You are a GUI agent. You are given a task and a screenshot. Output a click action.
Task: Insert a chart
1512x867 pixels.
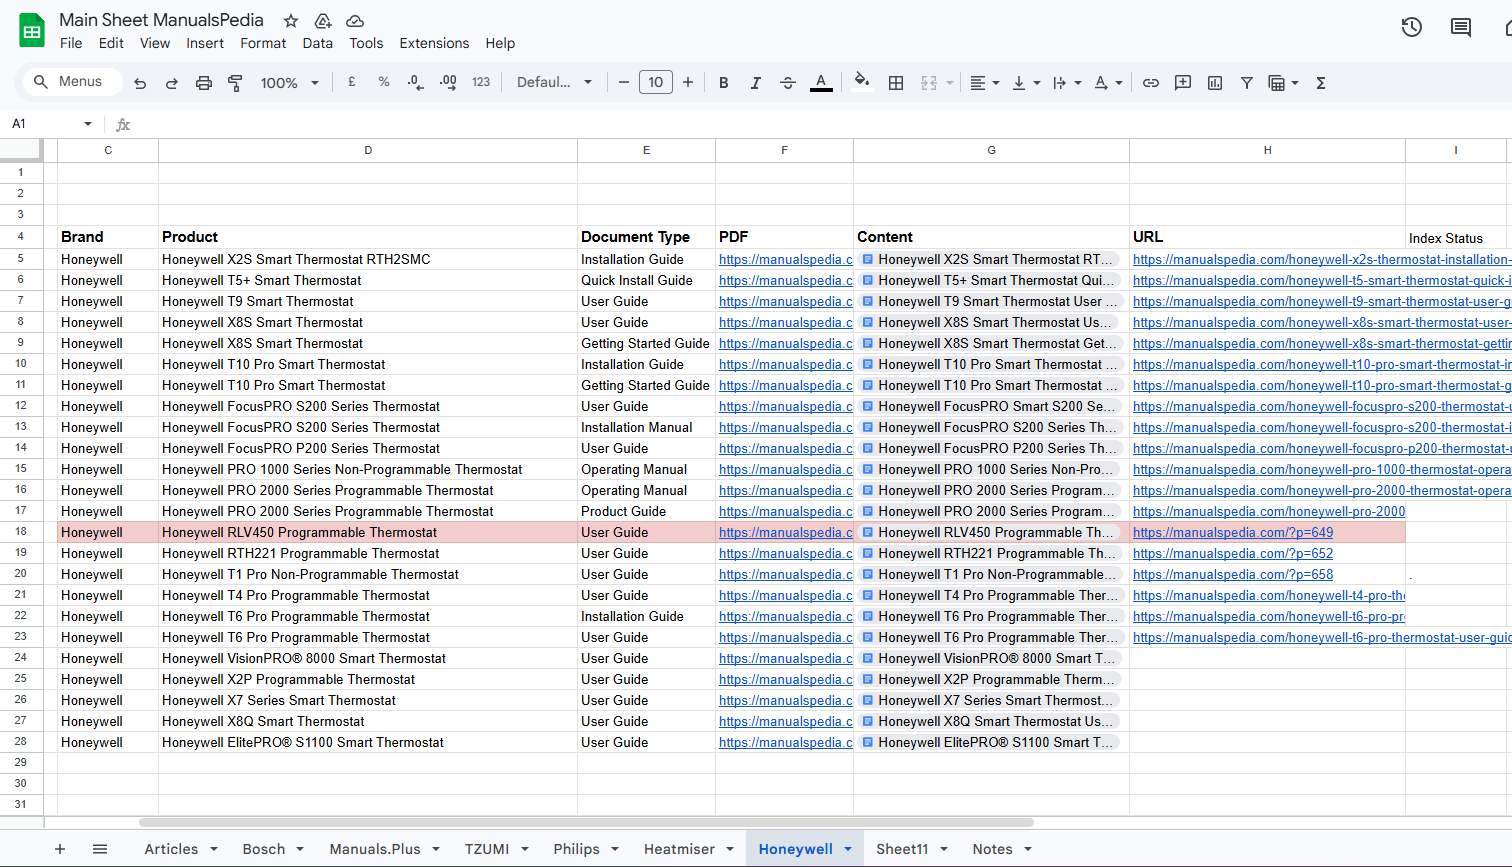(x=1215, y=83)
